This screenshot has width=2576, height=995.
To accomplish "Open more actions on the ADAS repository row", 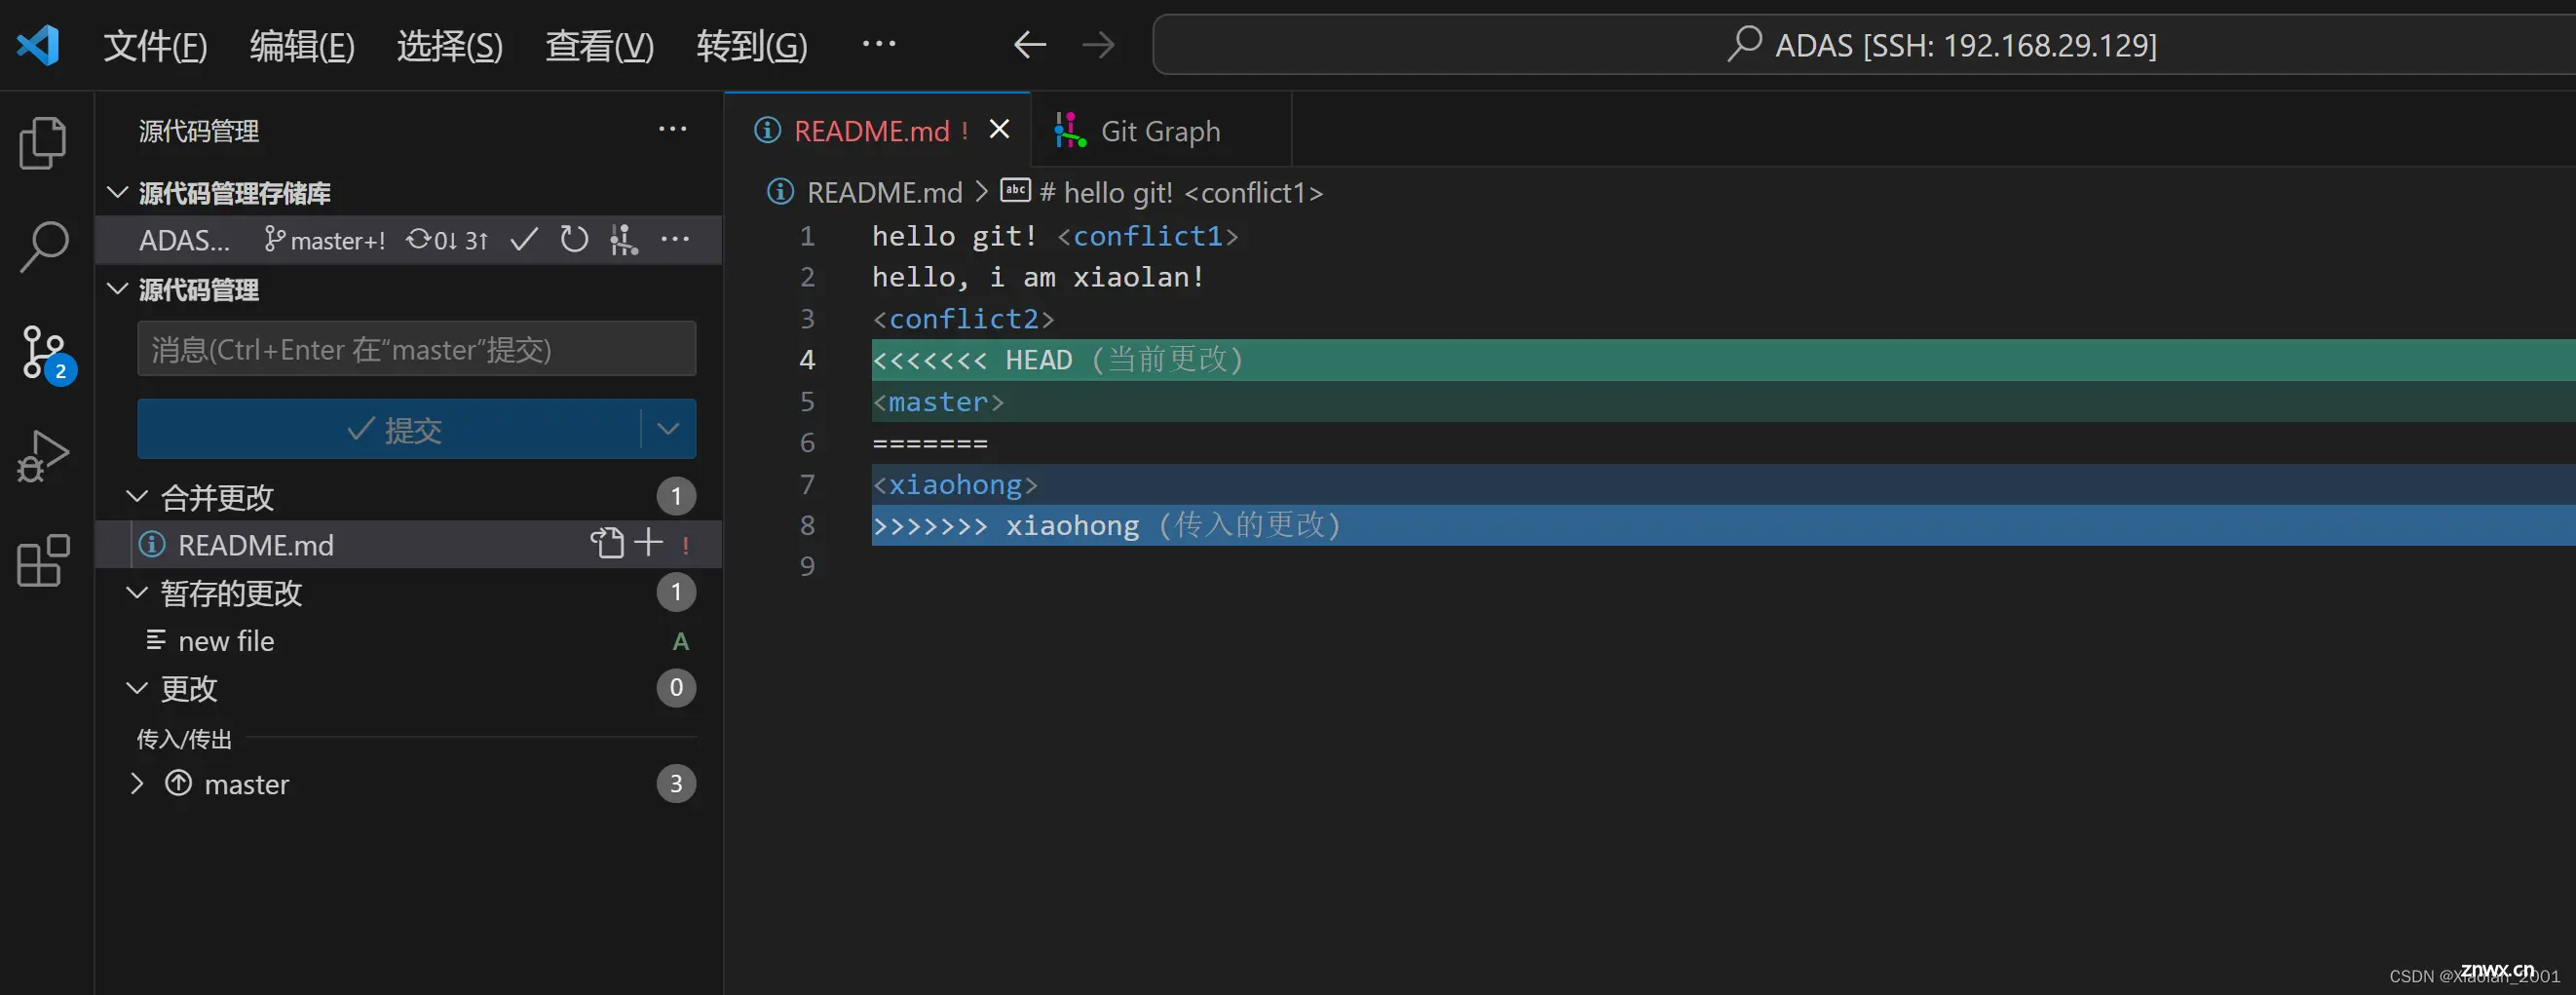I will pos(675,239).
